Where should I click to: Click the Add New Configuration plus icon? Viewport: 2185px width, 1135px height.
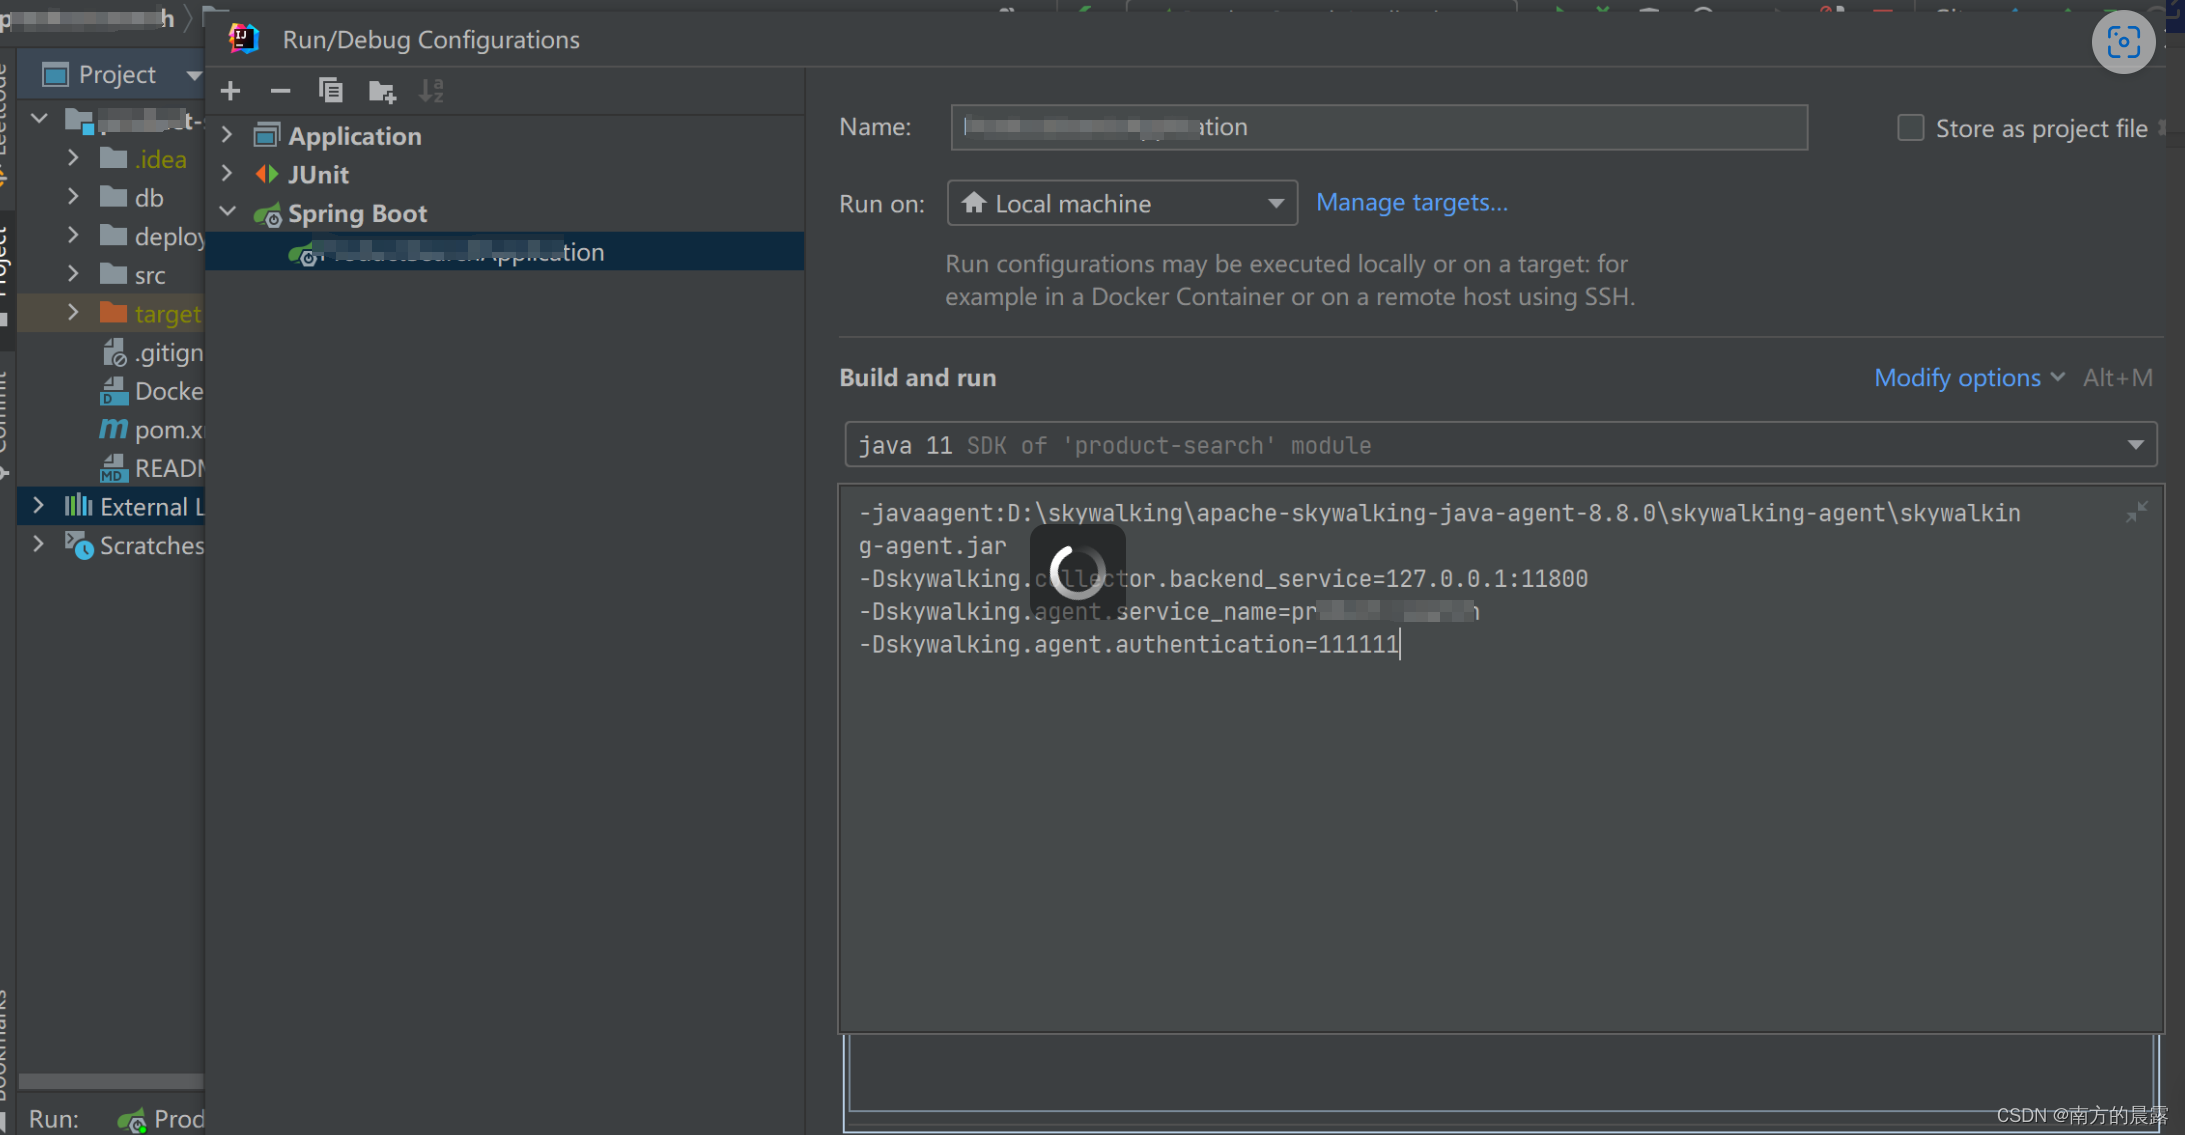coord(231,91)
